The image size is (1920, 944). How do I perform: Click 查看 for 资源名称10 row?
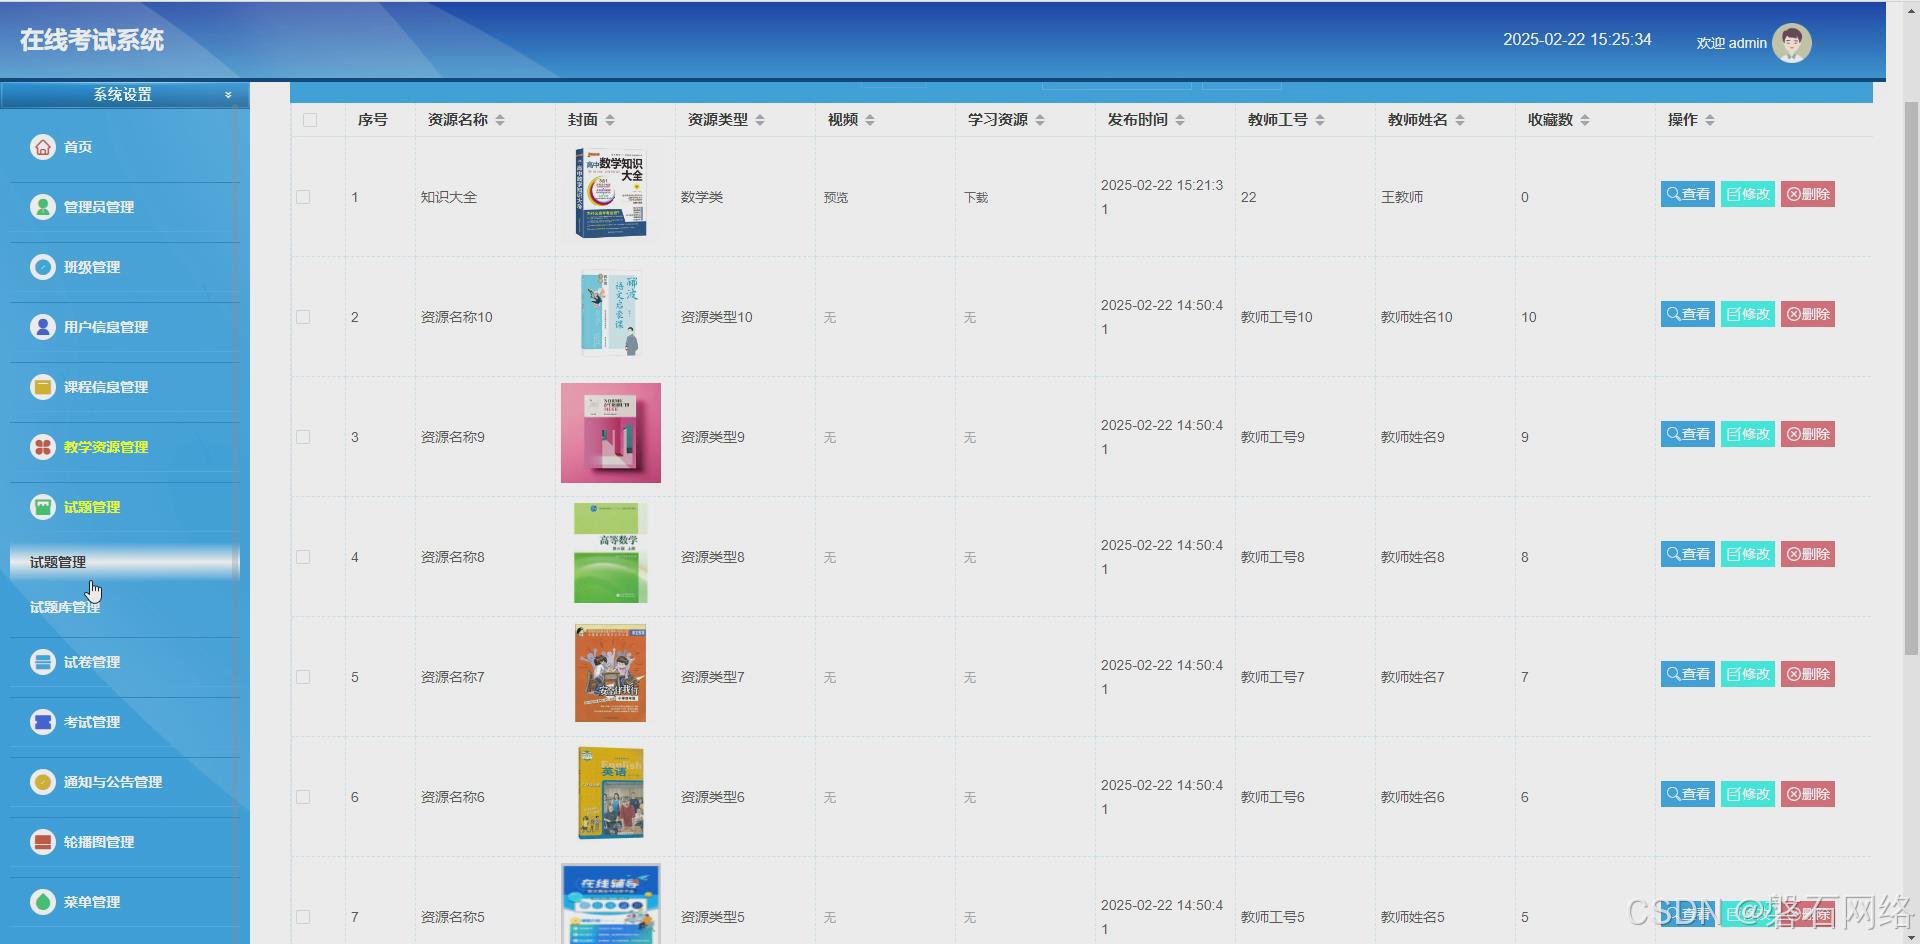pos(1688,314)
